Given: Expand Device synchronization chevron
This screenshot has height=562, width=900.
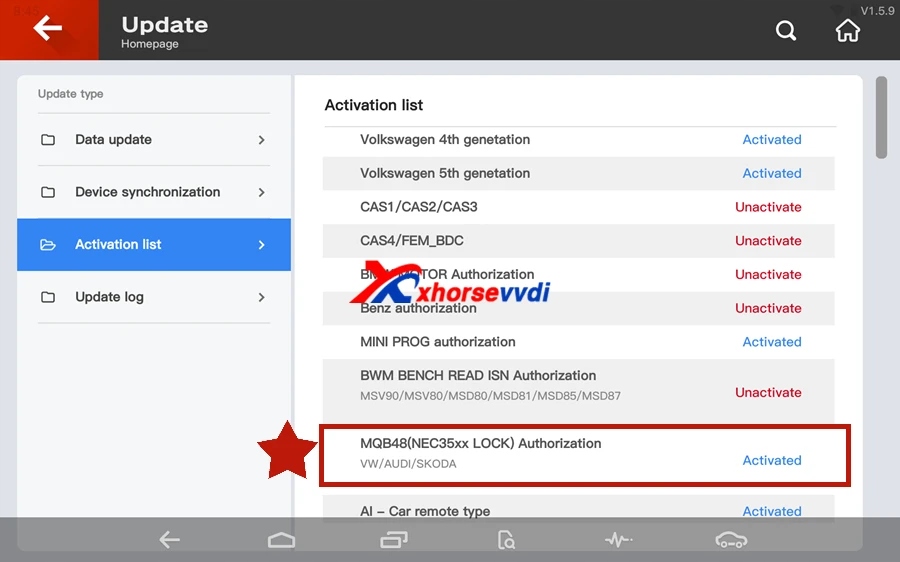Looking at the screenshot, I should point(261,192).
